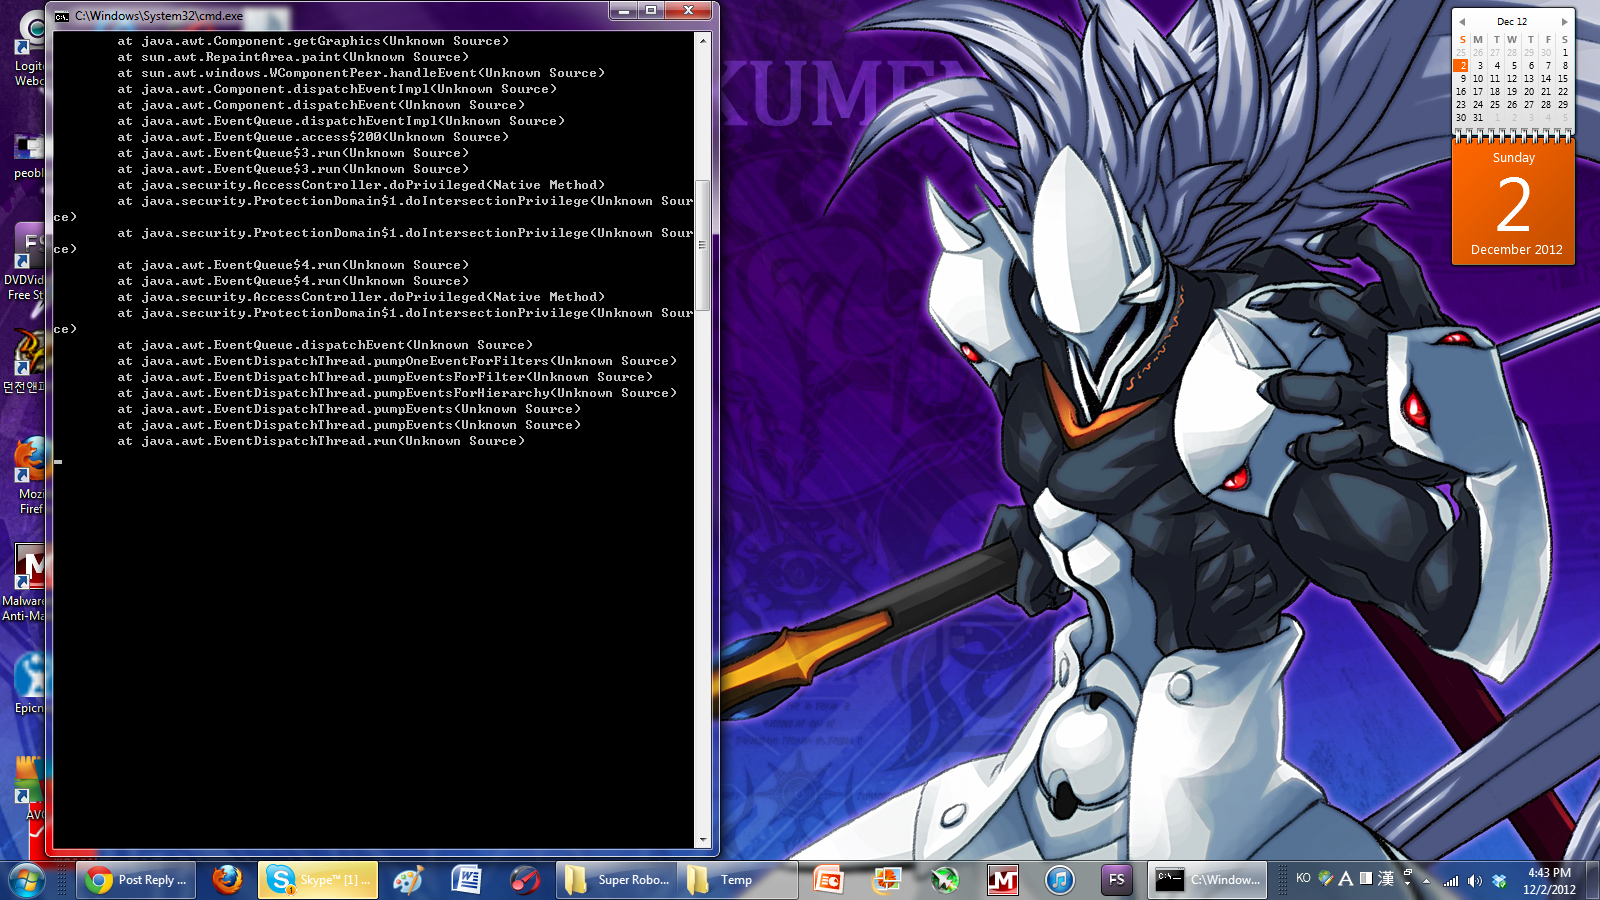Image resolution: width=1600 pixels, height=900 pixels.
Task: Go to next month on calendar gadget
Action: [x=1565, y=22]
